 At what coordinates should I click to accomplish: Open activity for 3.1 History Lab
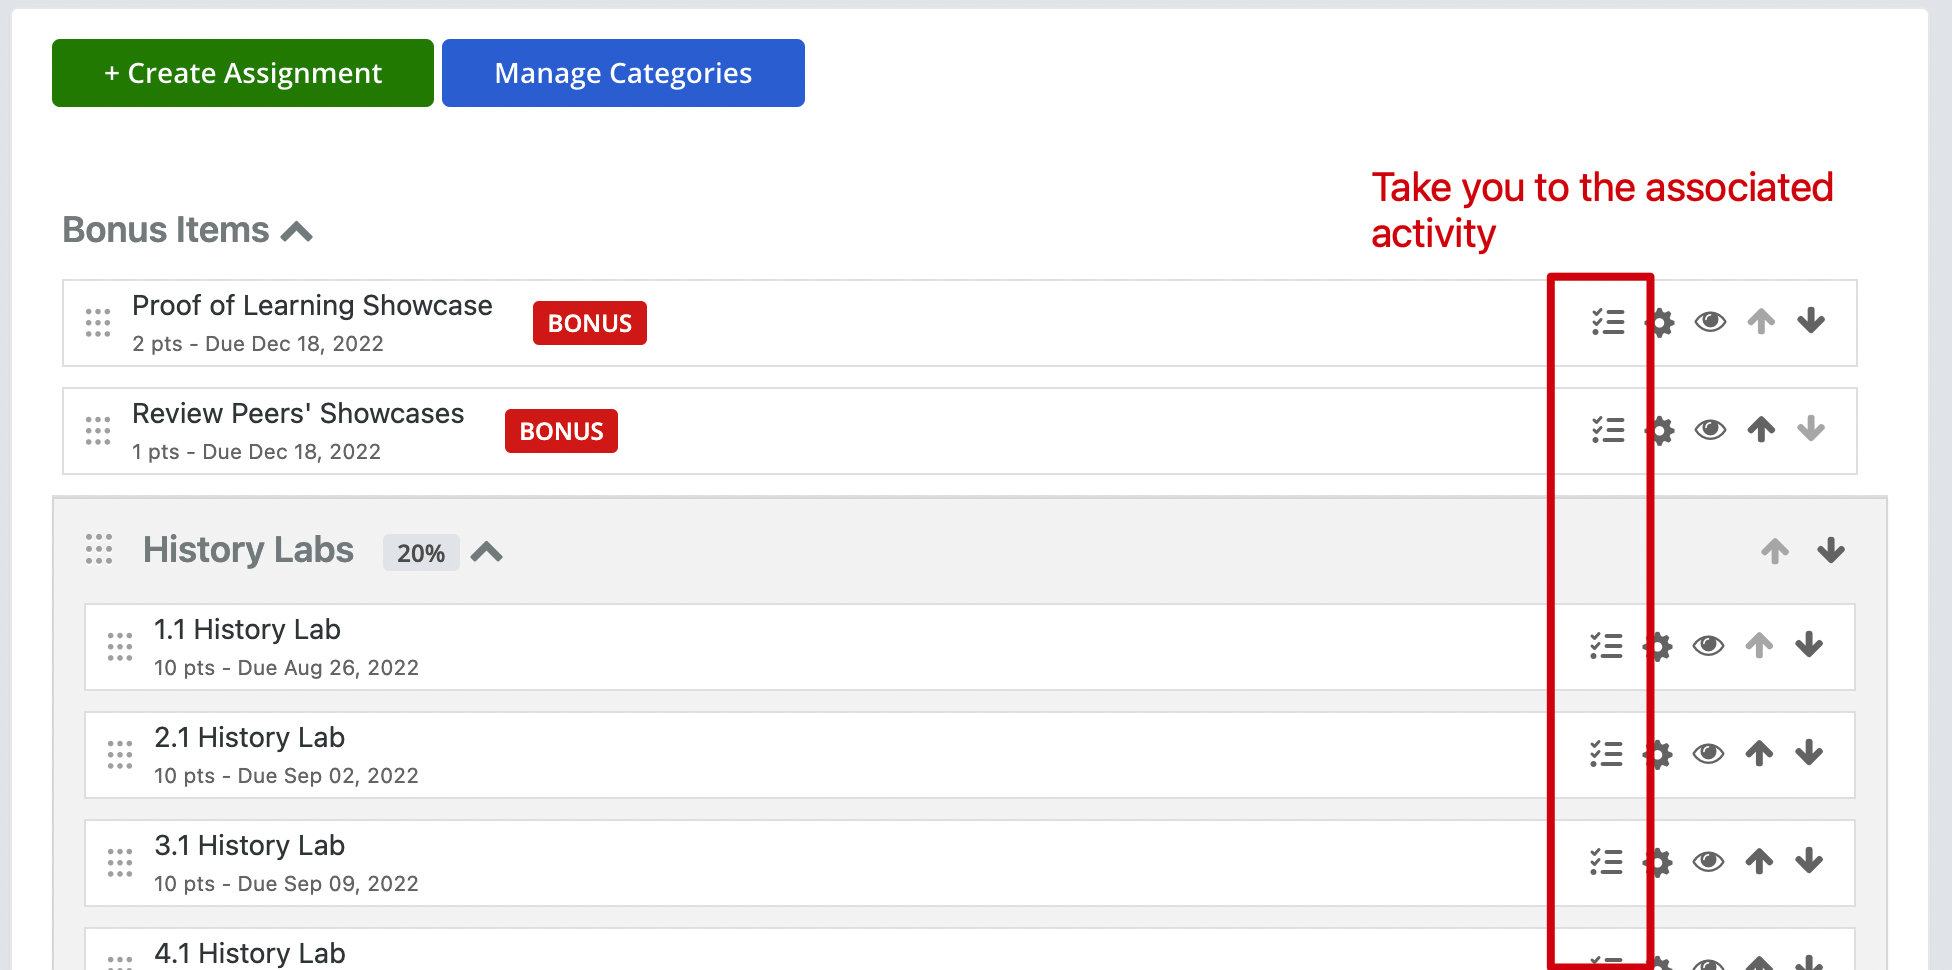coord(1606,862)
